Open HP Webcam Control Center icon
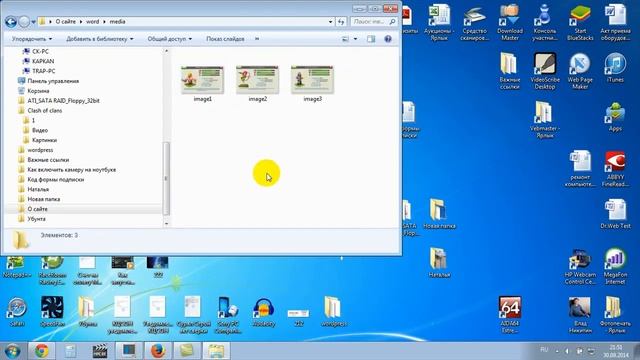This screenshot has width=640, height=360. (x=580, y=267)
